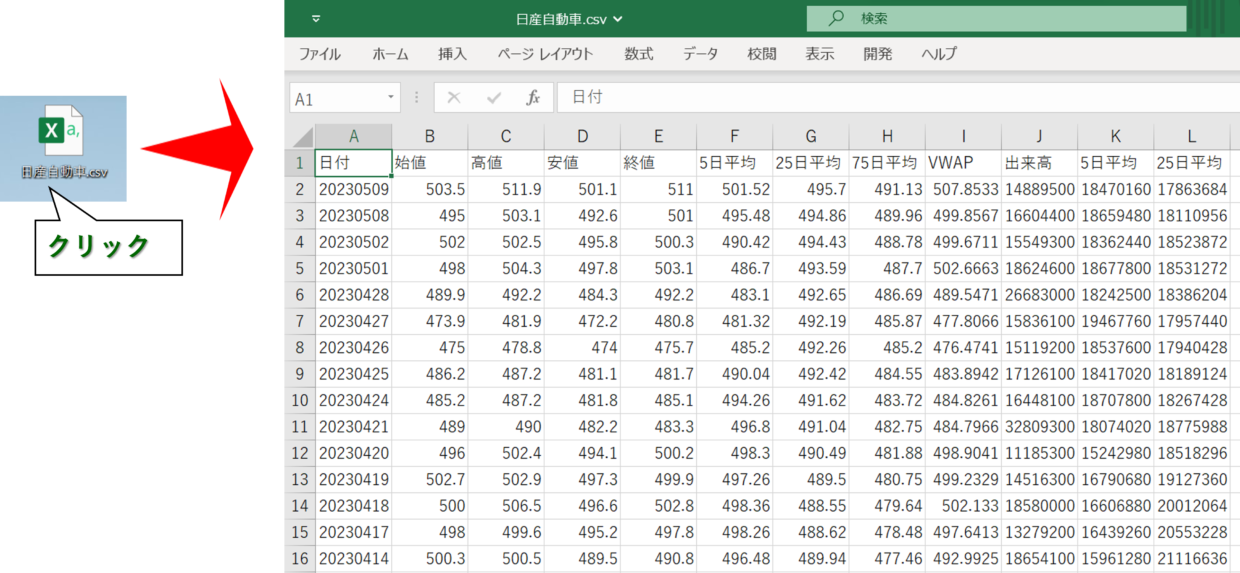The width and height of the screenshot is (1240, 573).
Task: Click the Select All corner triangle
Action: coord(299,137)
